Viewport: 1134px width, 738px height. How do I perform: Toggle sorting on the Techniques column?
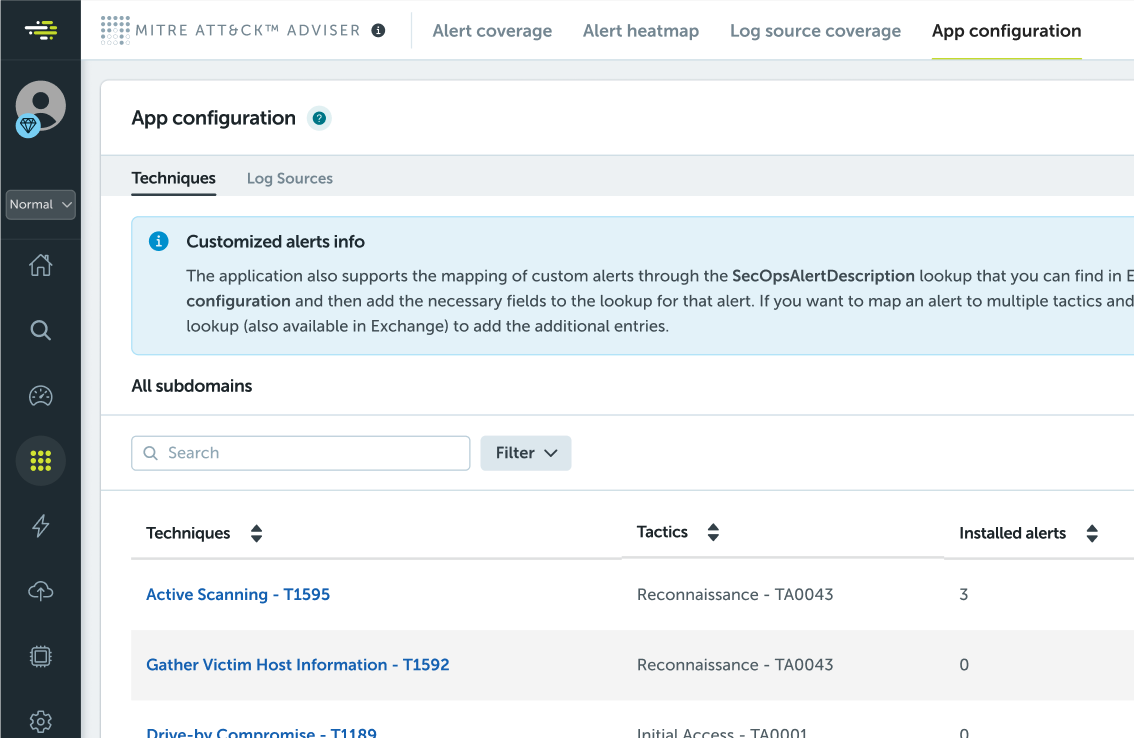click(x=256, y=533)
